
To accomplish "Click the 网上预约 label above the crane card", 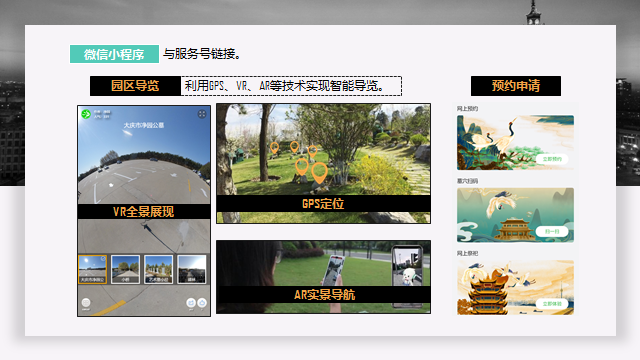I will pyautogui.click(x=467, y=109).
